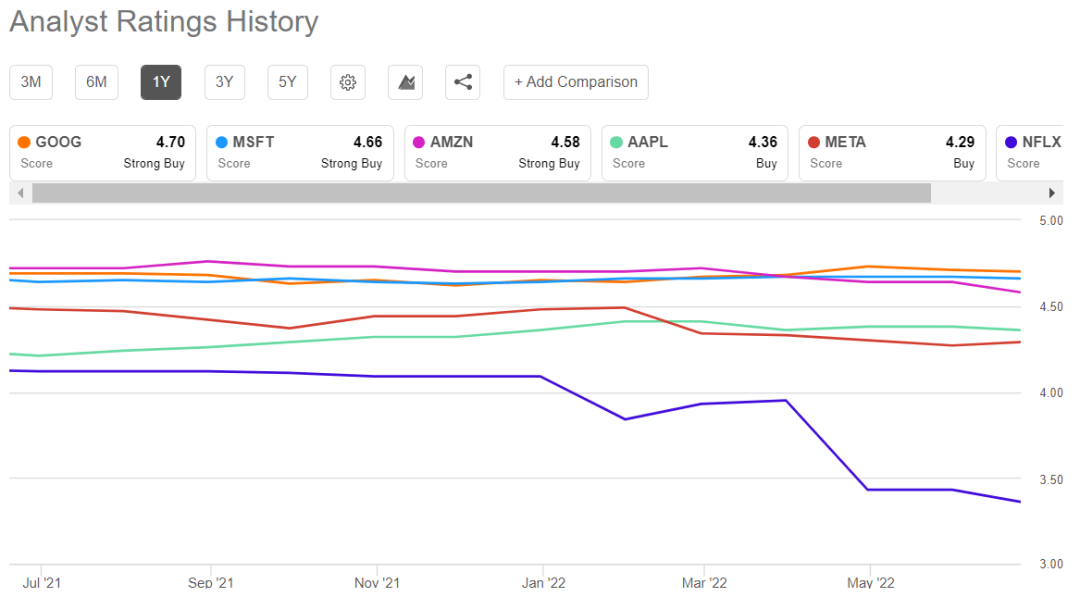The height and width of the screenshot is (597, 1080).
Task: Open chart settings gear icon
Action: tap(348, 82)
